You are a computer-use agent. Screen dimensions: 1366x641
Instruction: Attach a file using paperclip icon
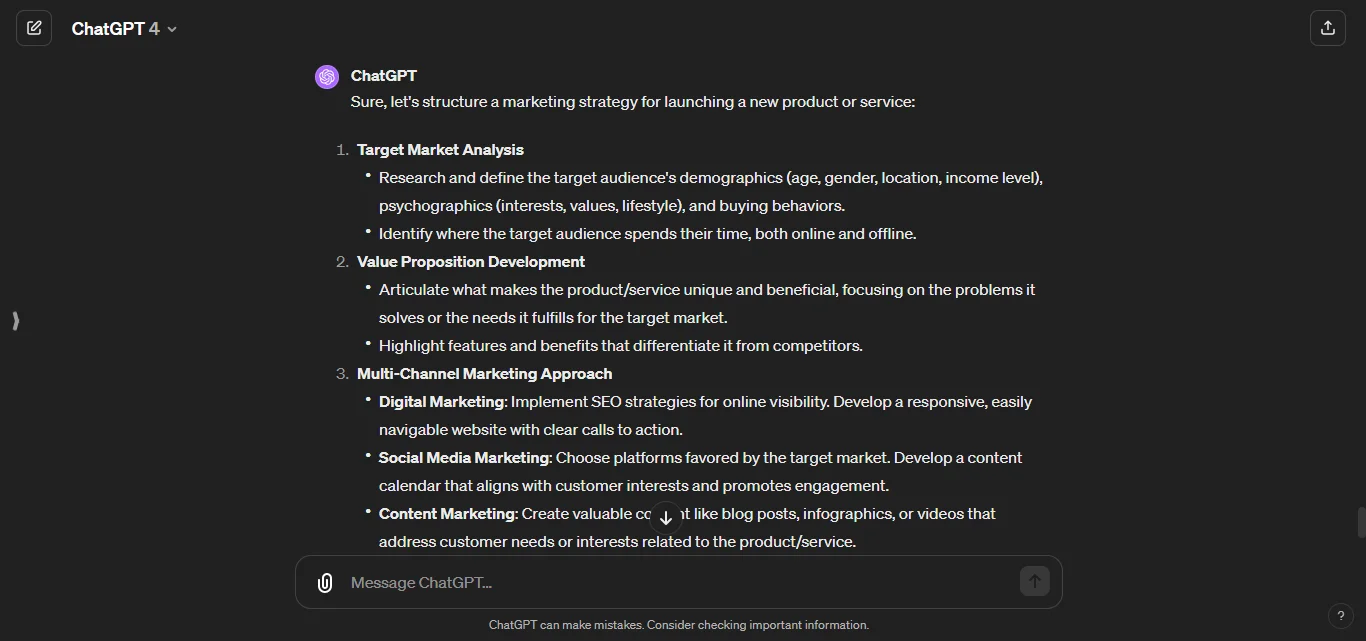pos(325,583)
